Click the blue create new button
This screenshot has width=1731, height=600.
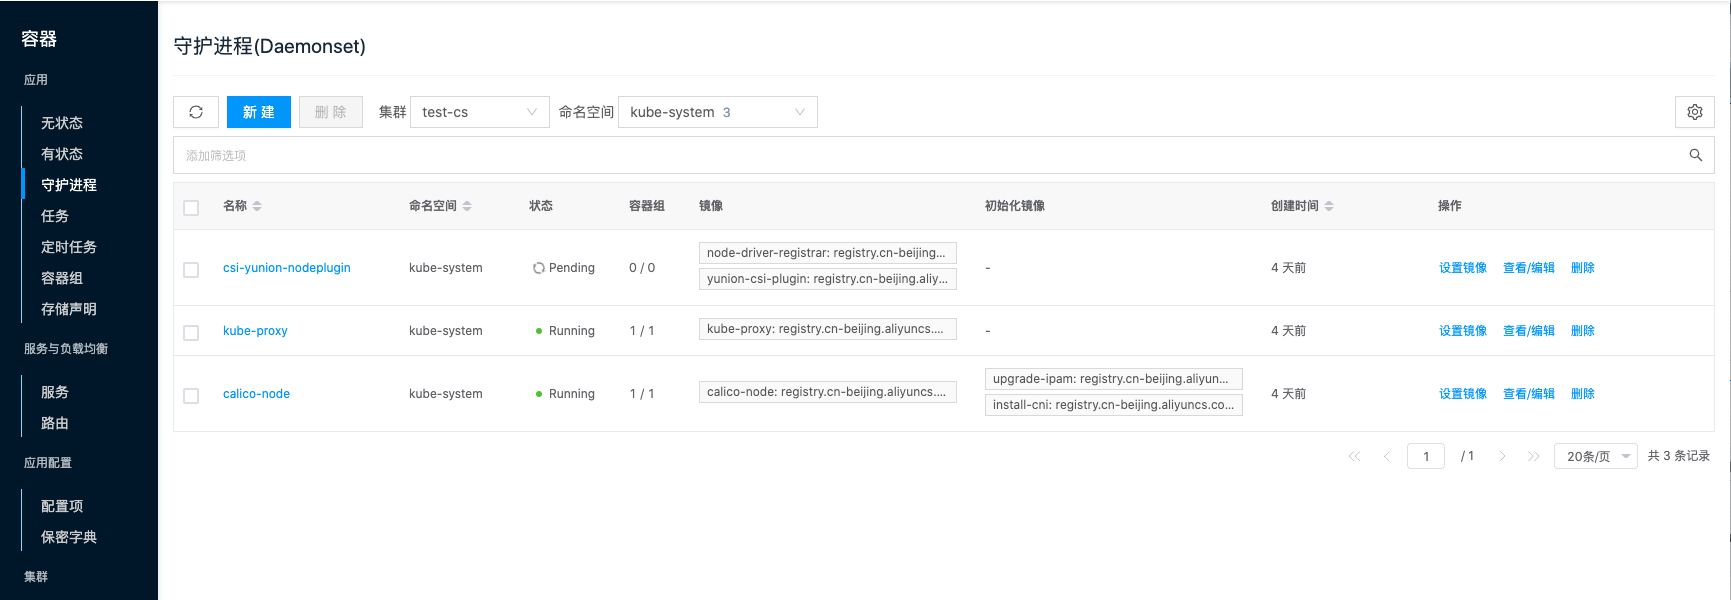(x=259, y=112)
